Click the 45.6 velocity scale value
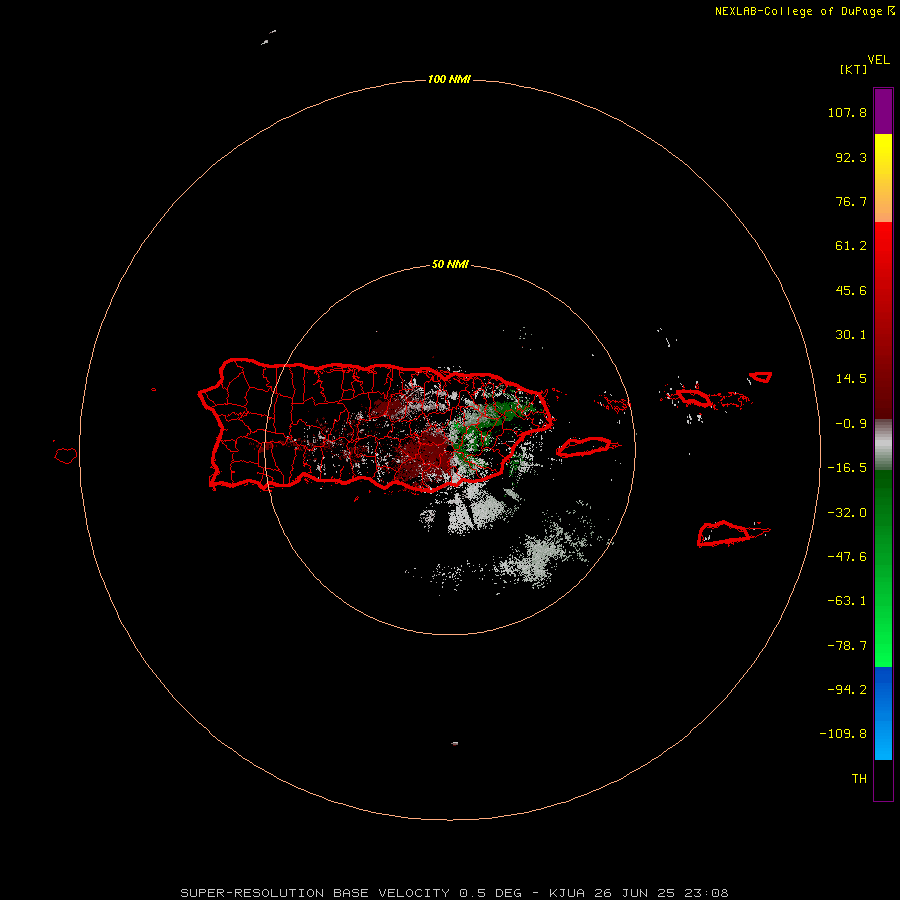The width and height of the screenshot is (900, 900). pyautogui.click(x=851, y=290)
